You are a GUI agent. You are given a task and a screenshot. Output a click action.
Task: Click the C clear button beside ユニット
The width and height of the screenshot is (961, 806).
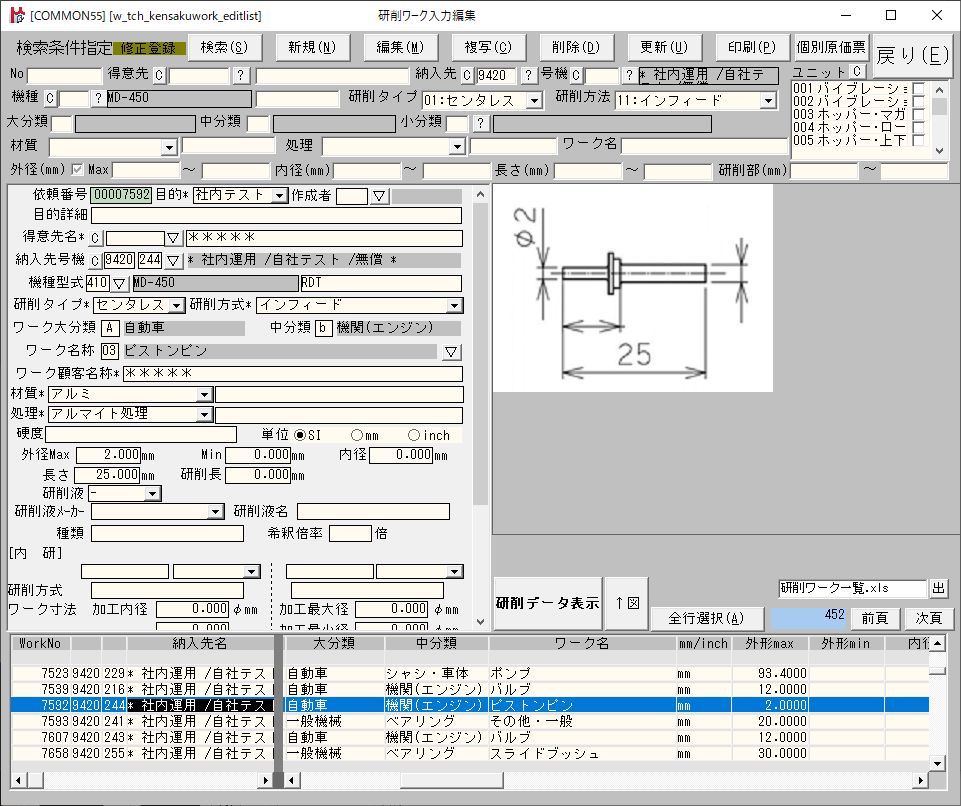(856, 72)
